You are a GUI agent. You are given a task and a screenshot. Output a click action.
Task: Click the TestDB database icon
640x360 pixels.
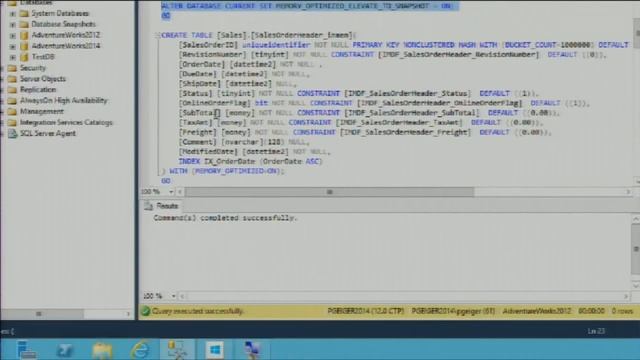24,57
